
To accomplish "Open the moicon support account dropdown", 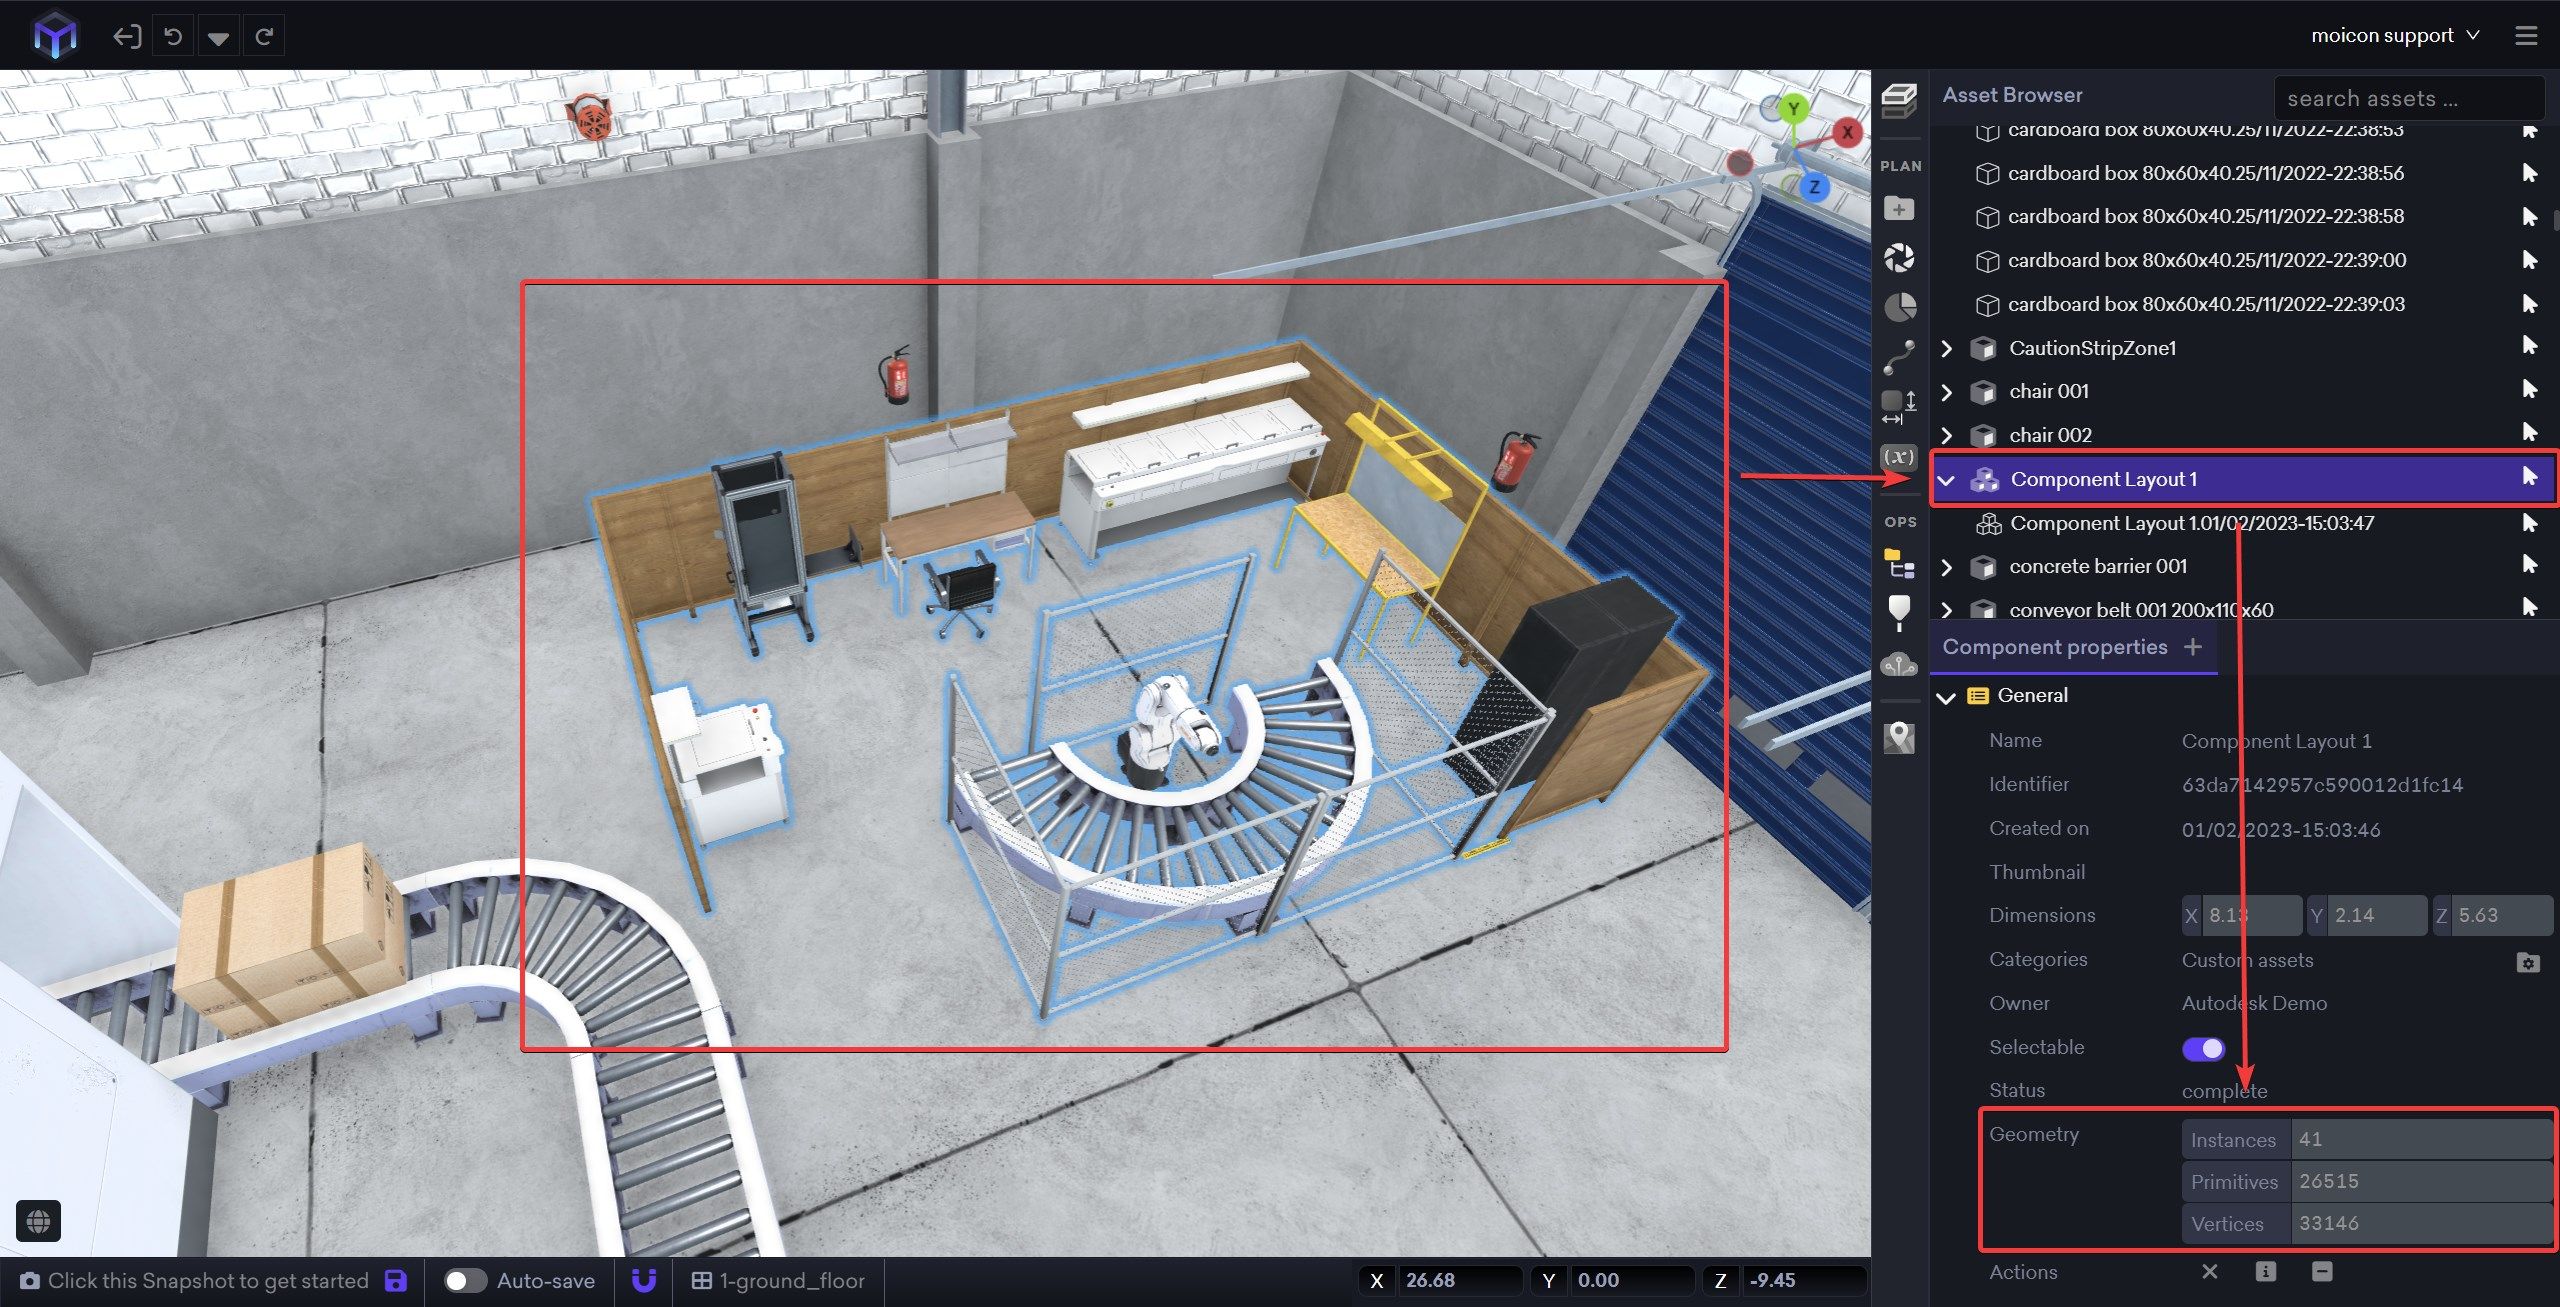I will point(2394,35).
